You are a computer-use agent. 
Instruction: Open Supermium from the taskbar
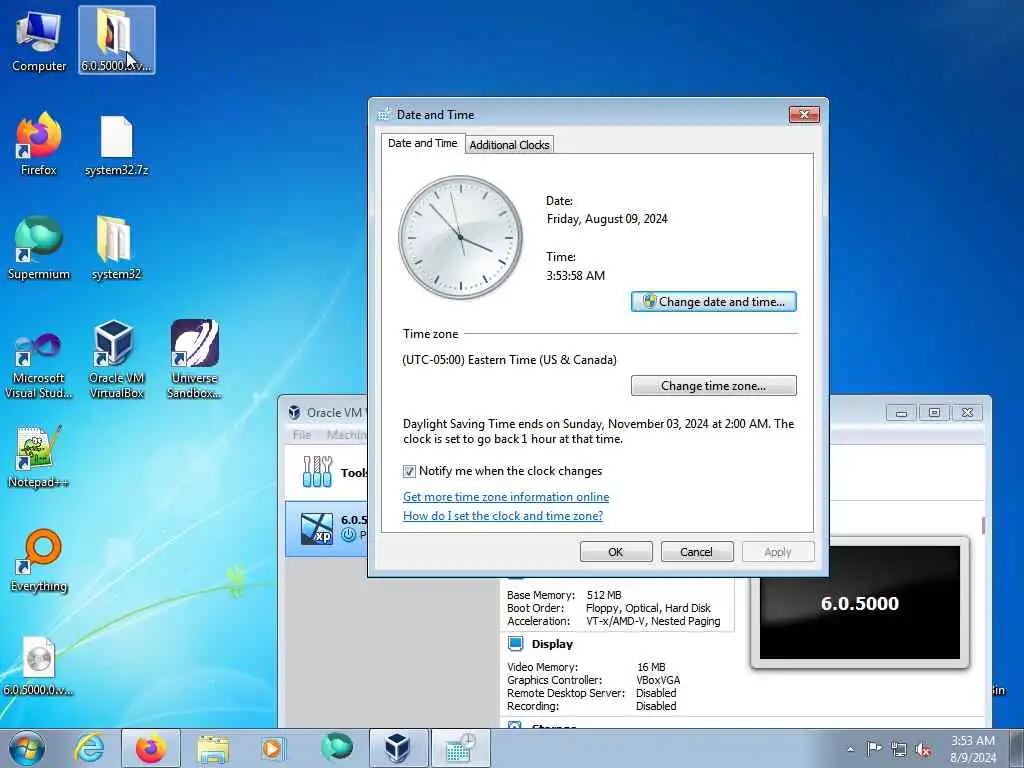click(336, 748)
